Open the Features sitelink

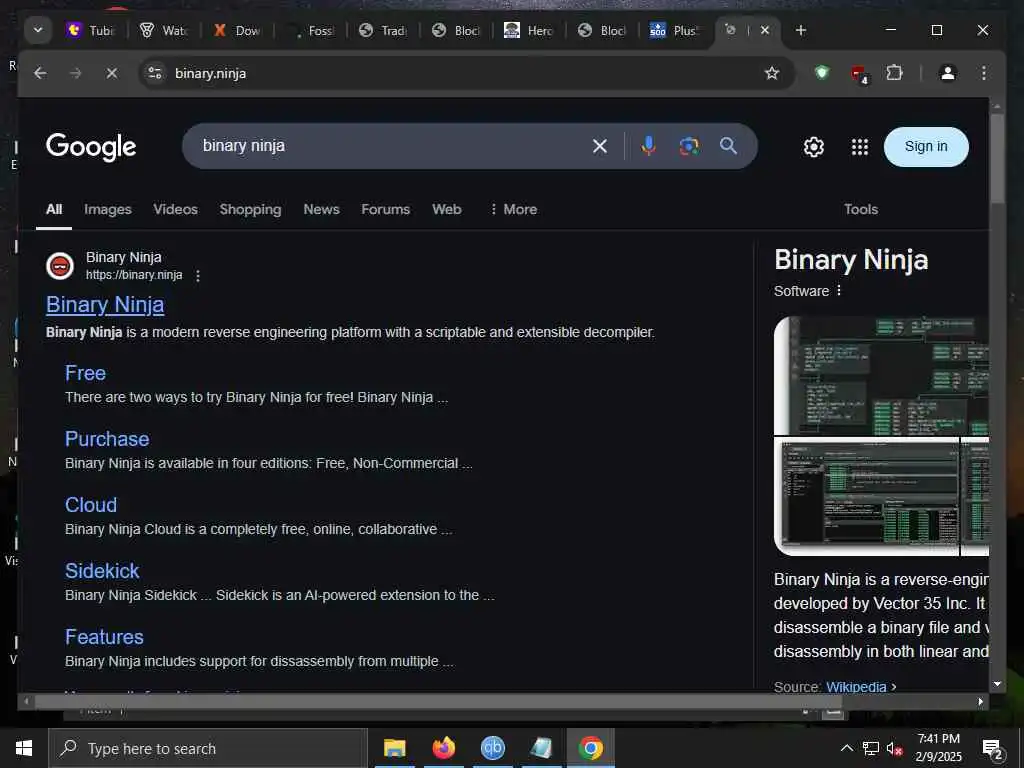click(104, 637)
